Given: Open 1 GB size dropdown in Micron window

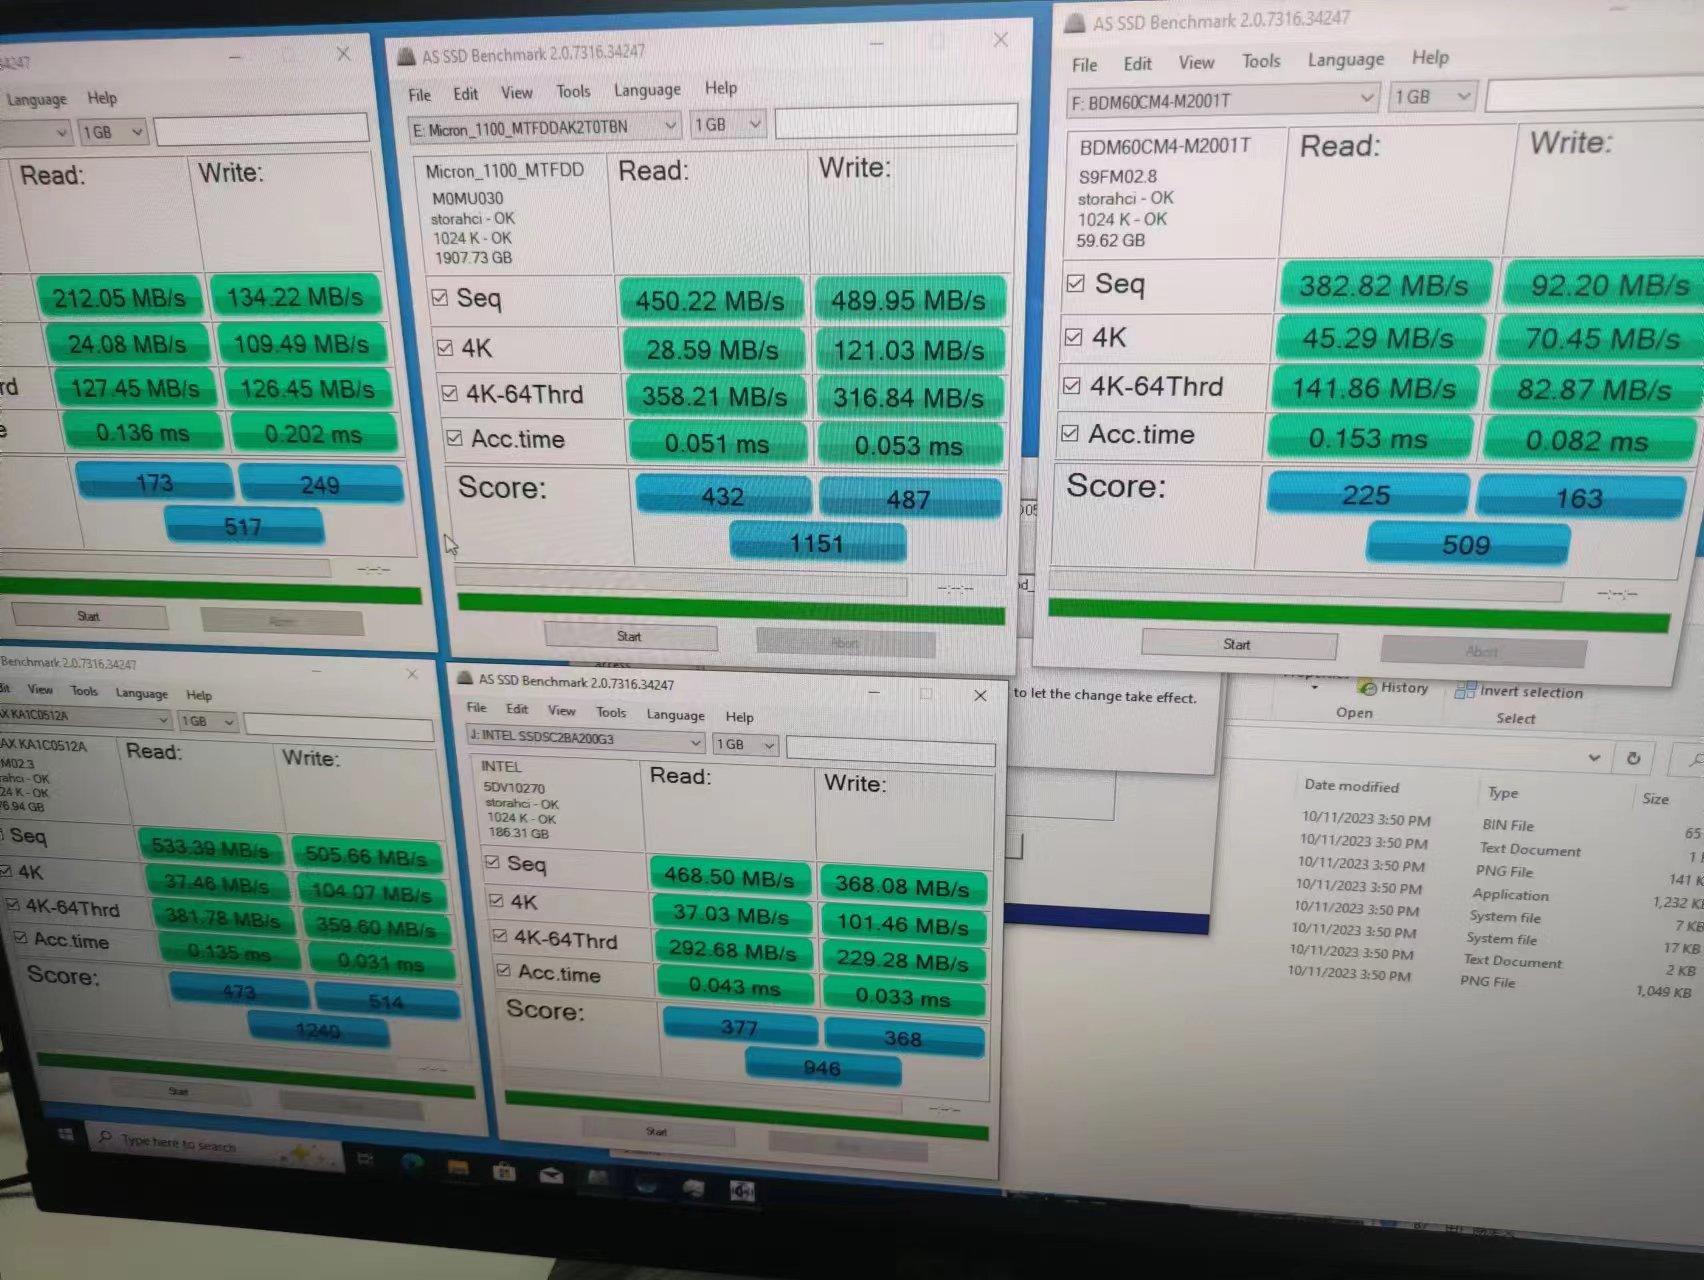Looking at the screenshot, I should click(728, 125).
